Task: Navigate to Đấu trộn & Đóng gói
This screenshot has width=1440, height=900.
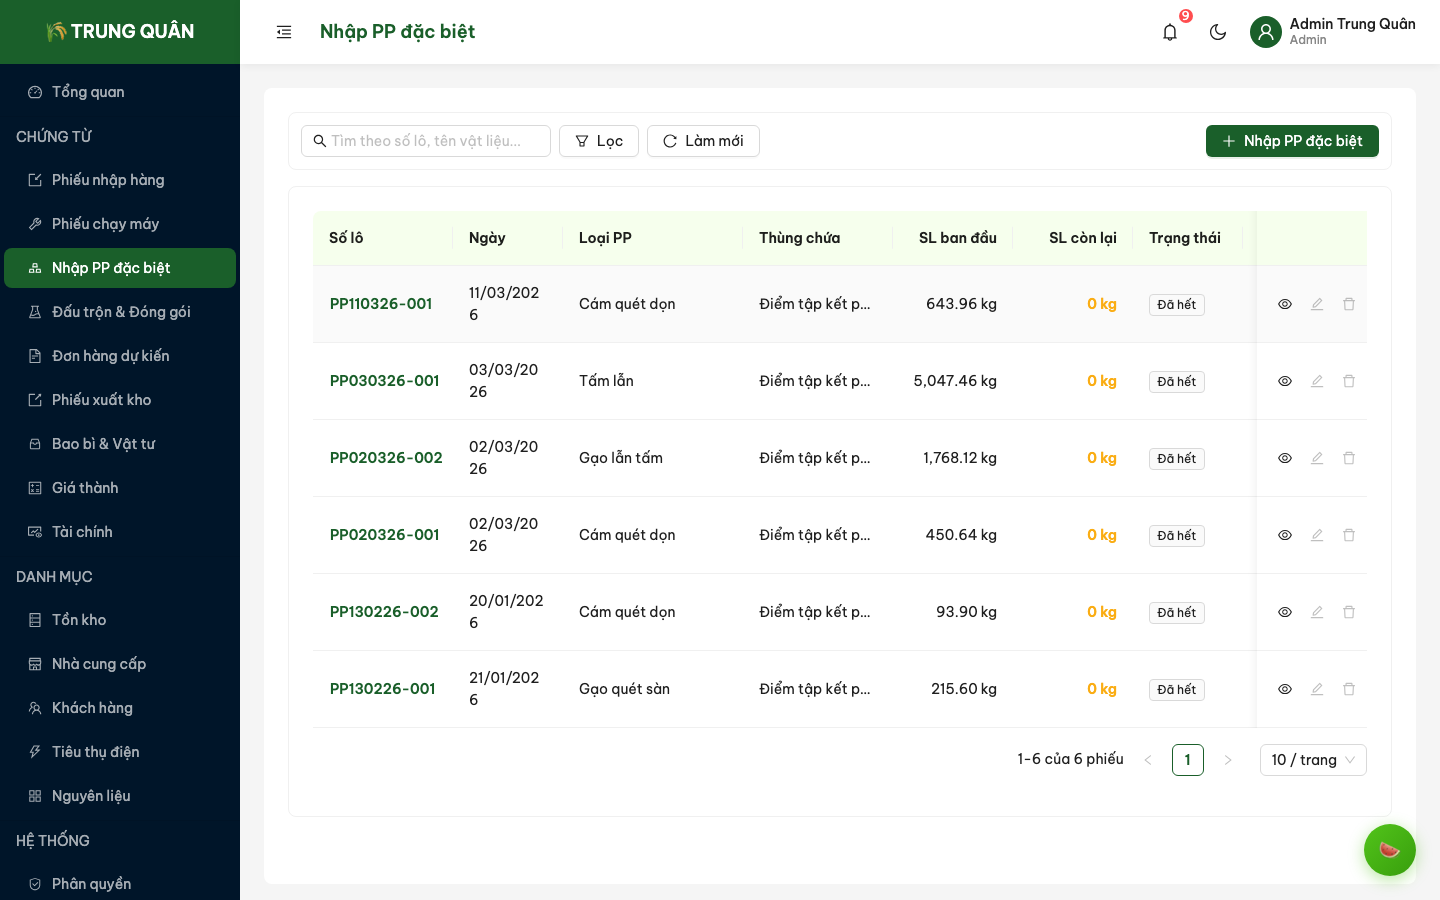Action: pyautogui.click(x=121, y=312)
